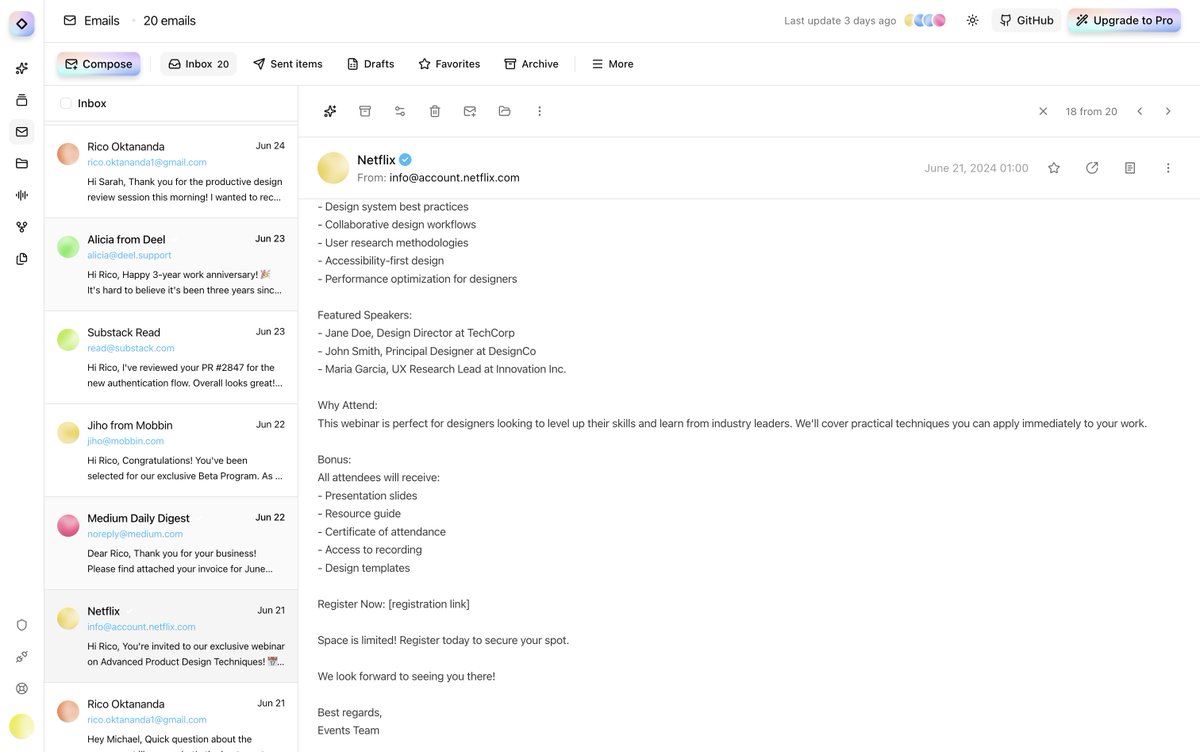Open the copy documents sidebar icon
The height and width of the screenshot is (752, 1200).
click(22, 259)
